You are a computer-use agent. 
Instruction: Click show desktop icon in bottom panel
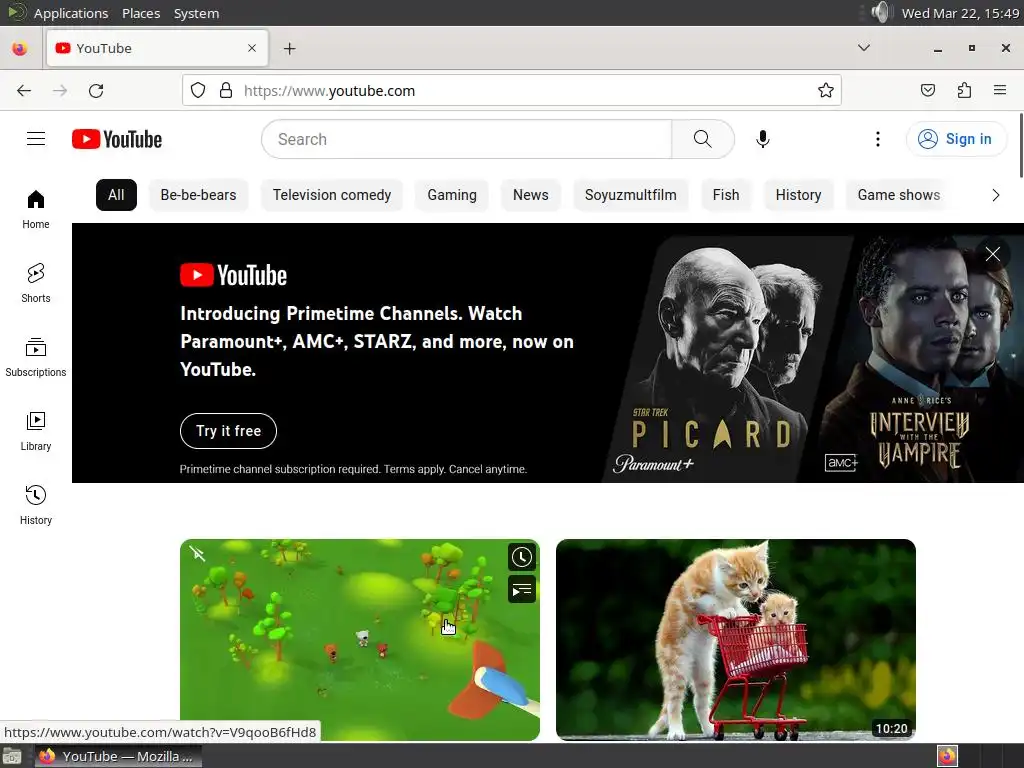(x=12, y=756)
